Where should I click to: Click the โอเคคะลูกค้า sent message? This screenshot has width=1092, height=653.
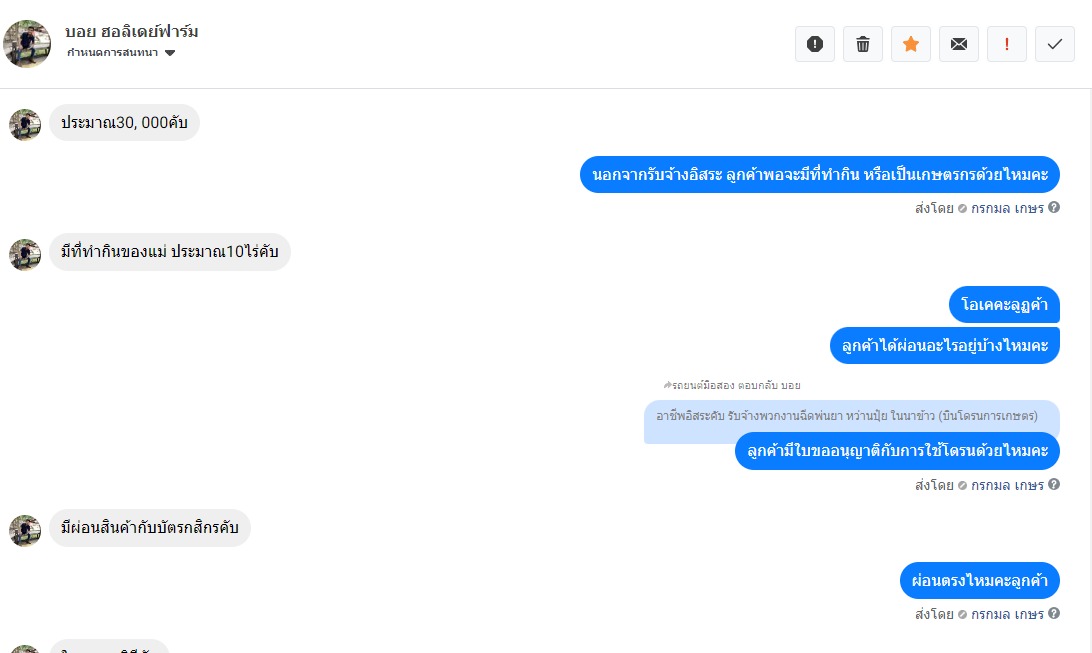(1004, 304)
